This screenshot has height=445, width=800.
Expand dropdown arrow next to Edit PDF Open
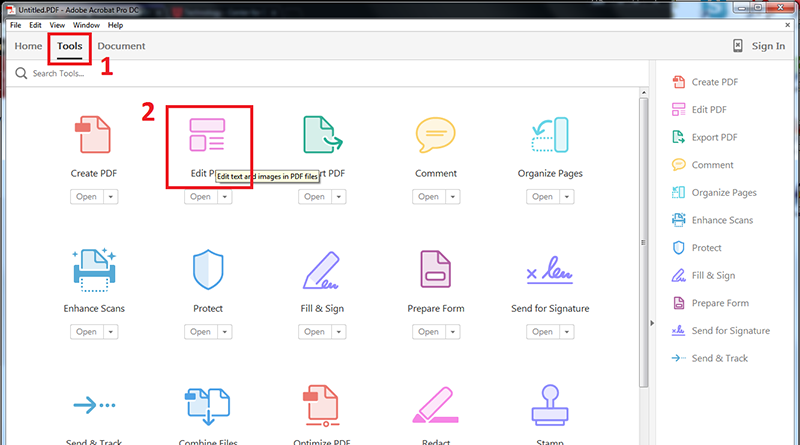[x=224, y=196]
